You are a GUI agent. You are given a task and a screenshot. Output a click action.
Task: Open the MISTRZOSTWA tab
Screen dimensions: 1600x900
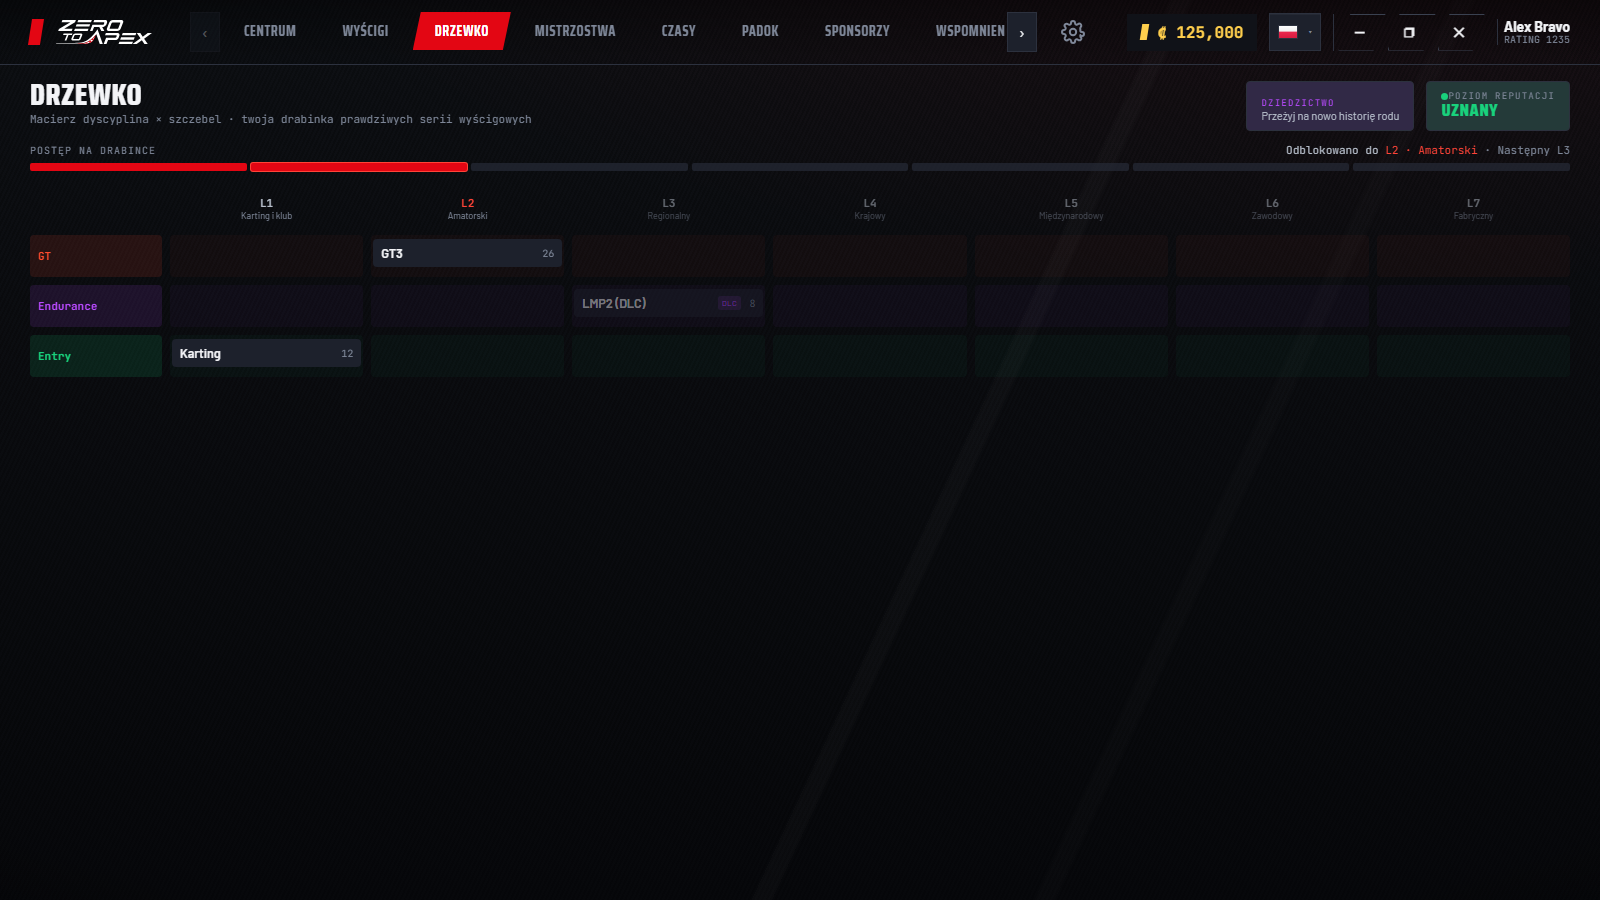tap(575, 31)
